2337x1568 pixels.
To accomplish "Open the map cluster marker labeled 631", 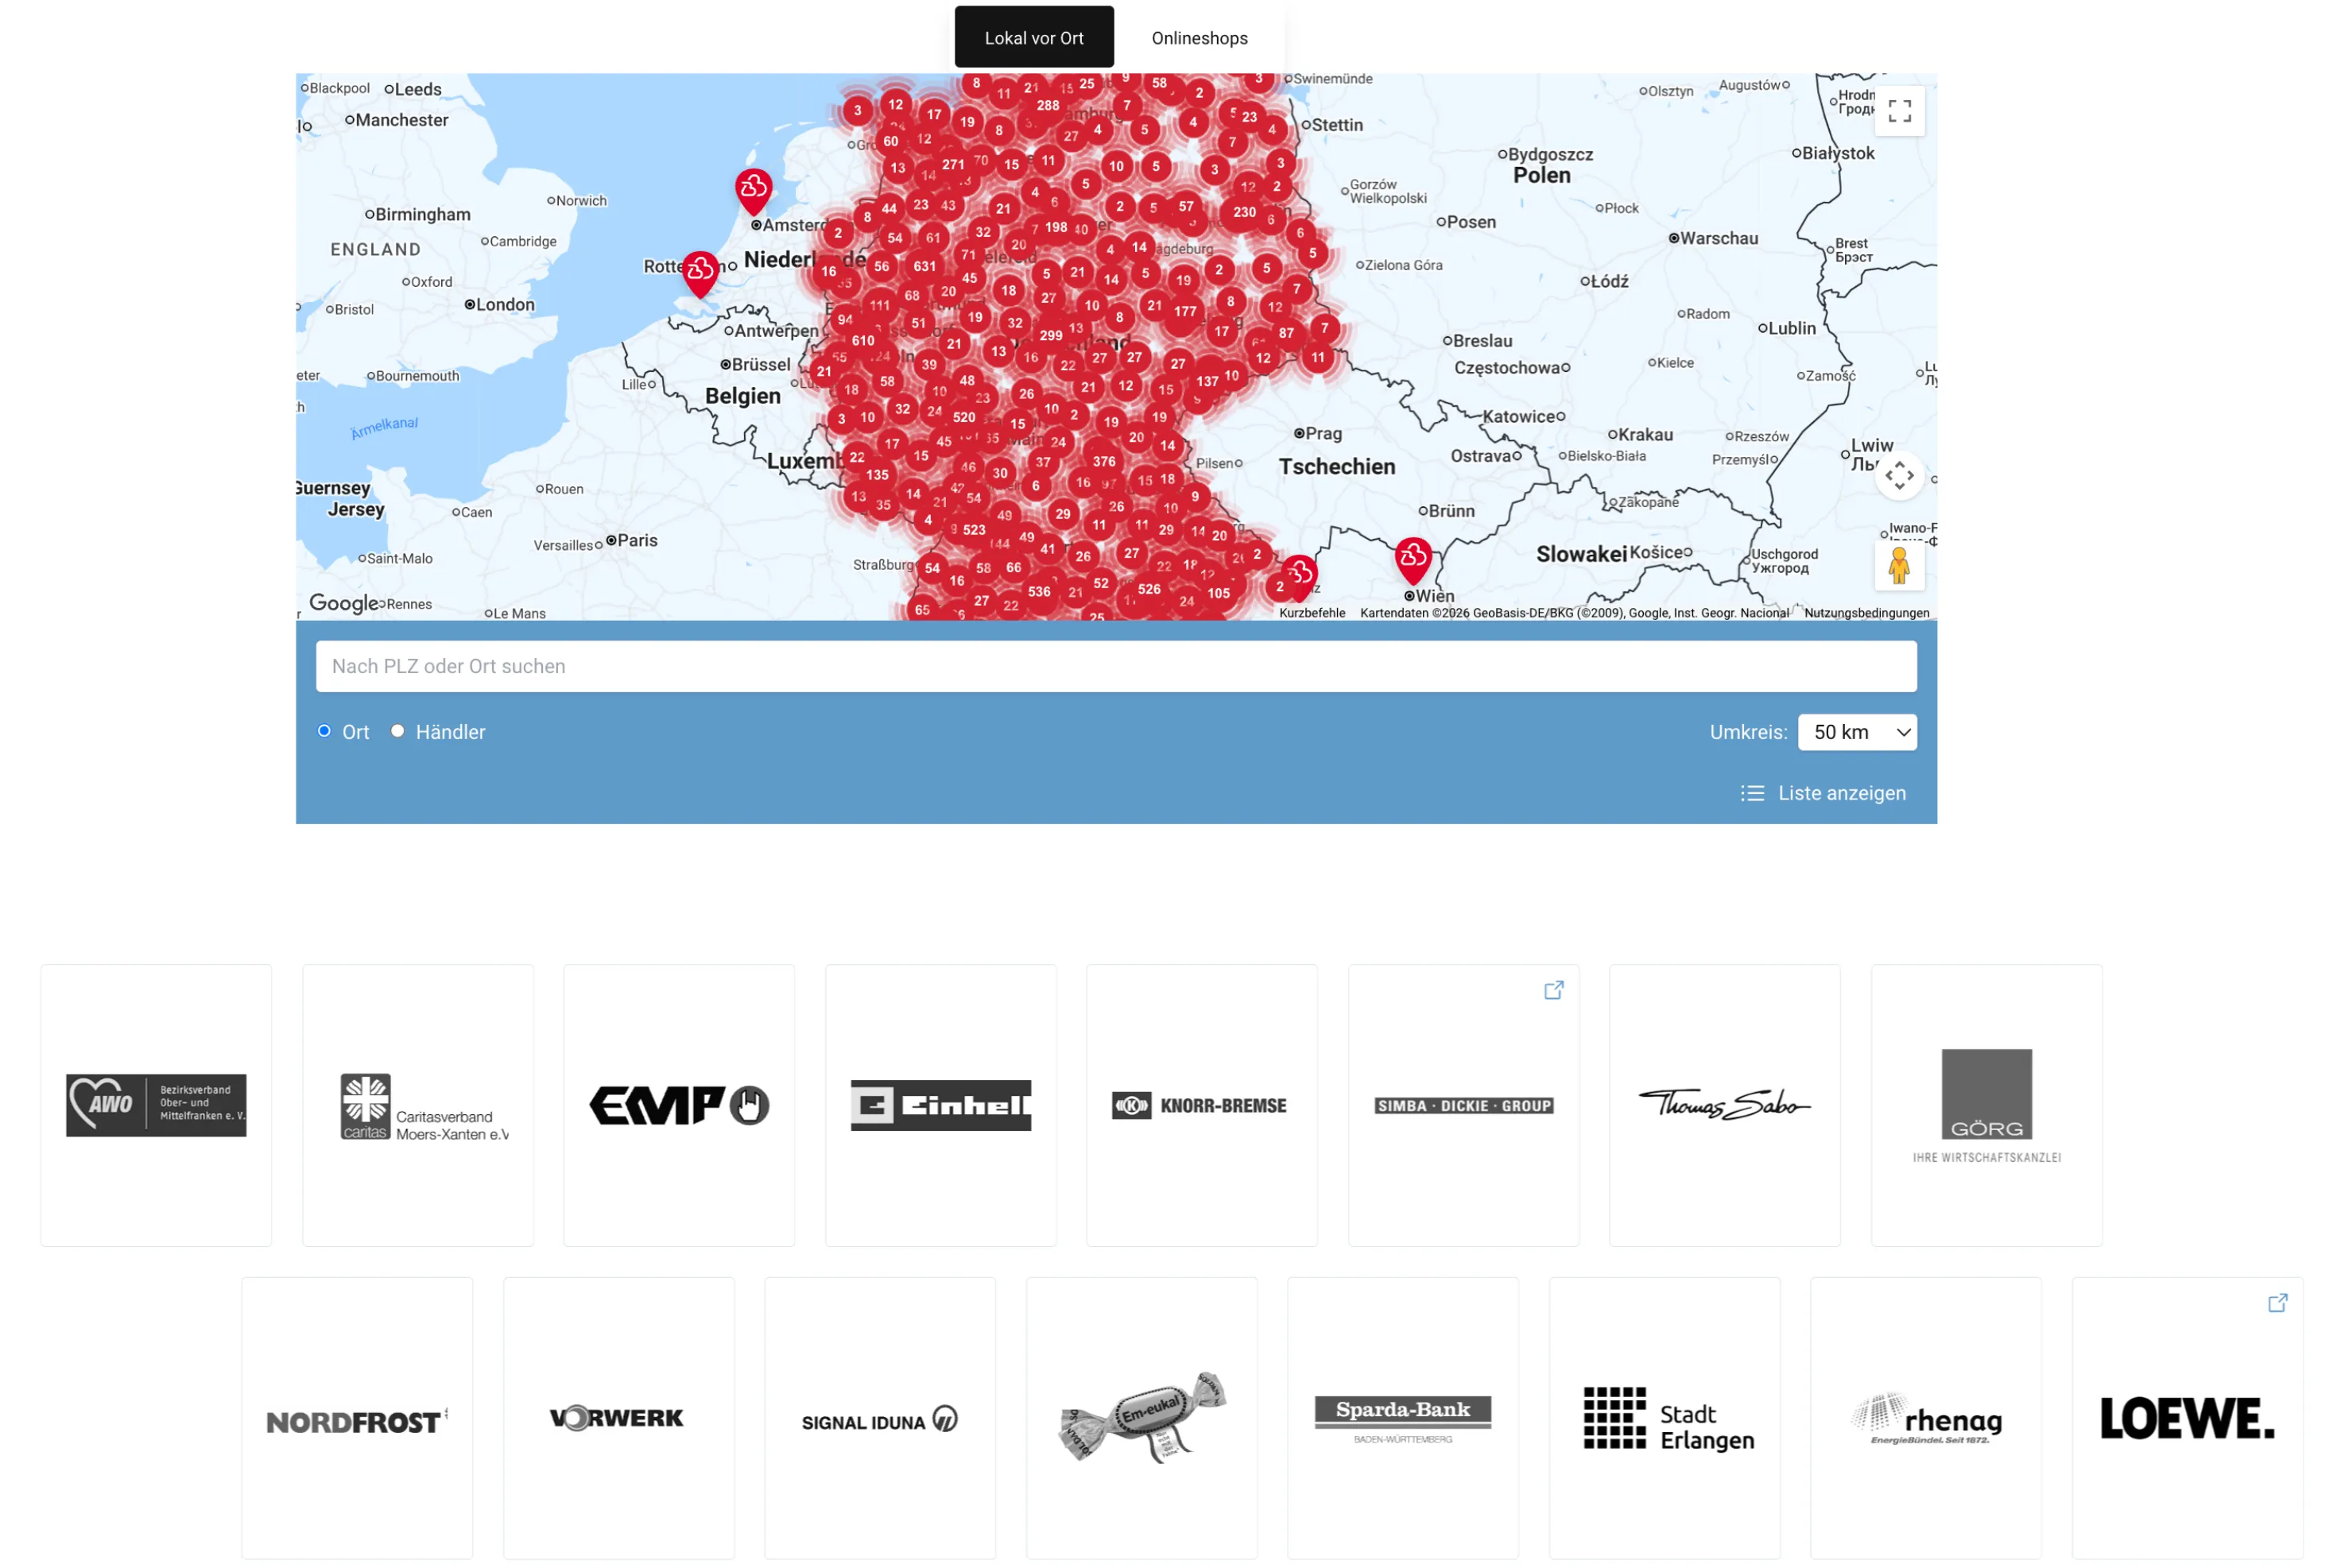I will pos(924,266).
